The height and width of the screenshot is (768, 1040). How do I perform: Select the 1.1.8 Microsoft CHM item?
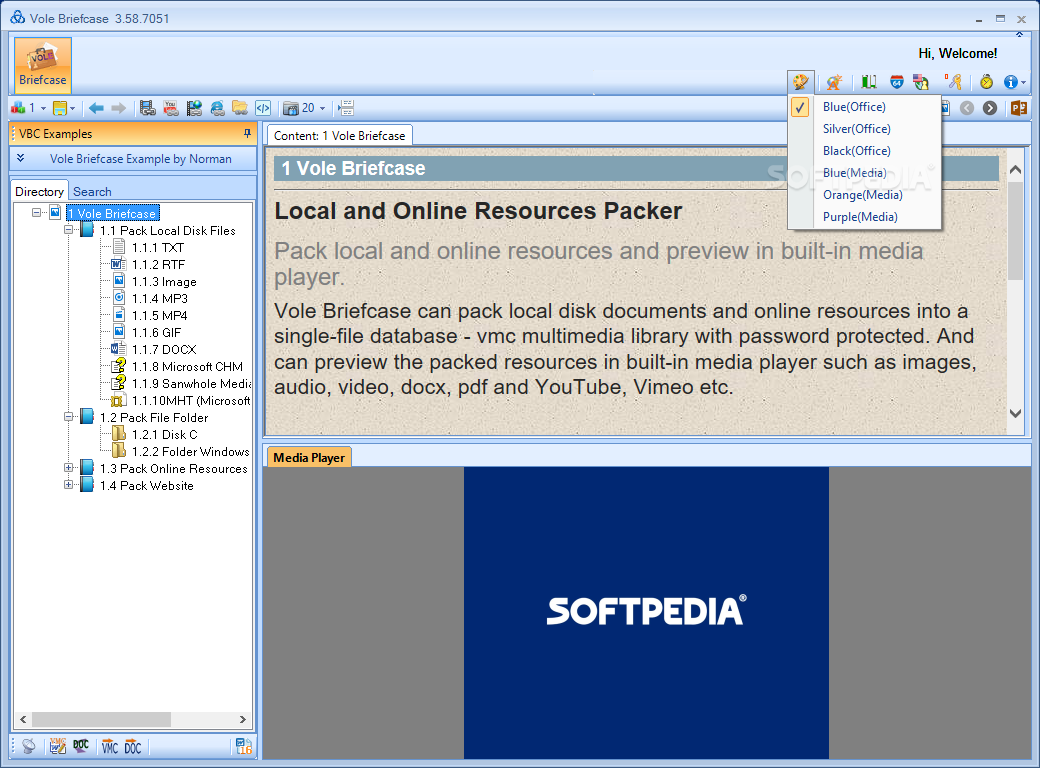(187, 367)
